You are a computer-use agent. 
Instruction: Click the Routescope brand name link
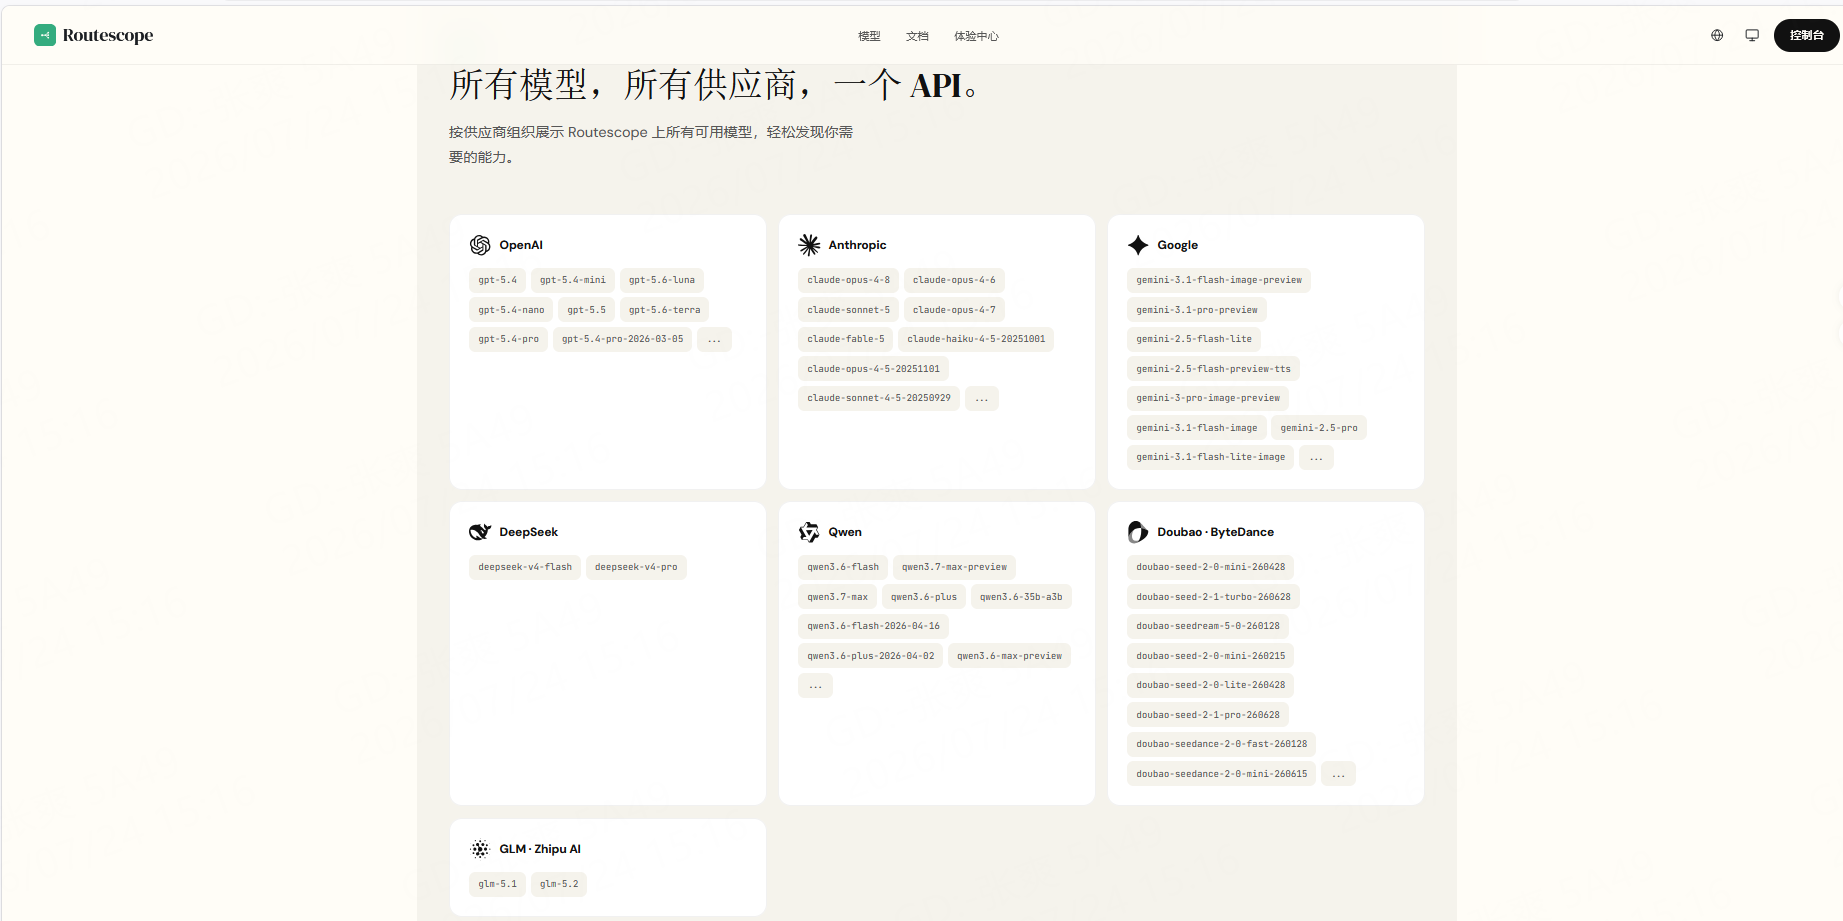[108, 35]
